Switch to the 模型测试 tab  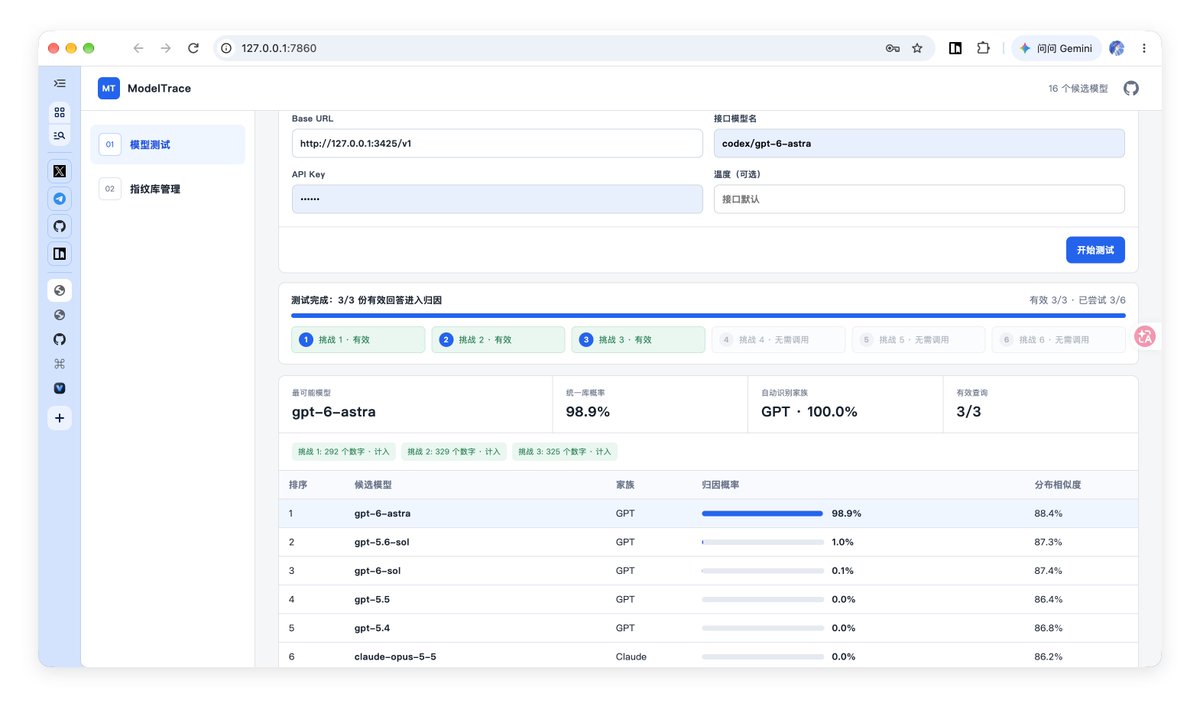pos(167,145)
